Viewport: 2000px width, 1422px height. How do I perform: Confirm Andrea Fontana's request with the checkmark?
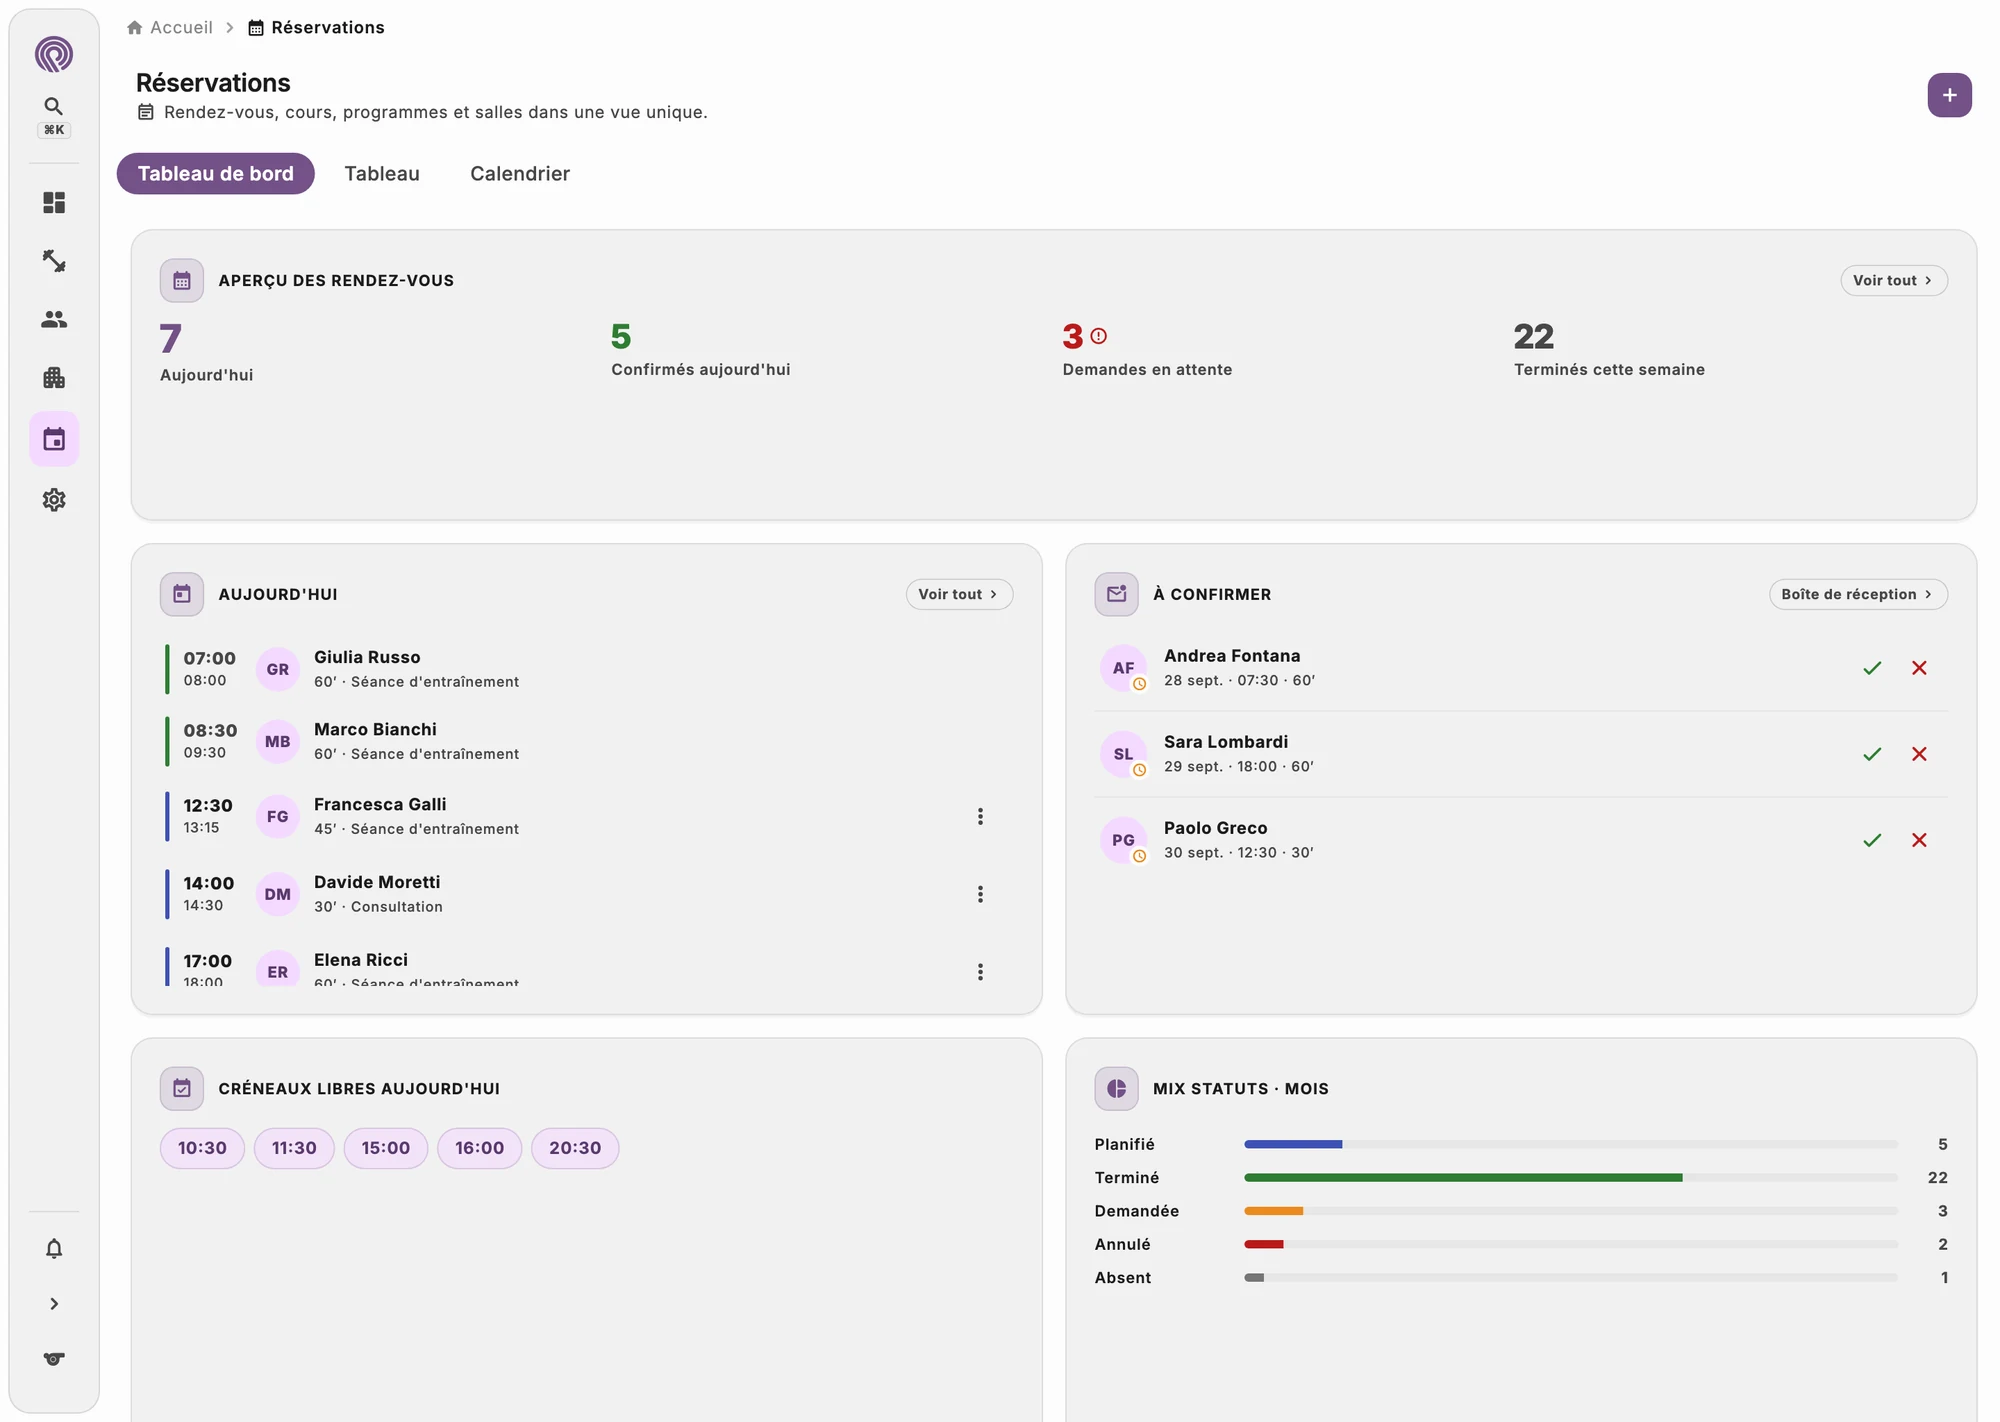(1872, 668)
